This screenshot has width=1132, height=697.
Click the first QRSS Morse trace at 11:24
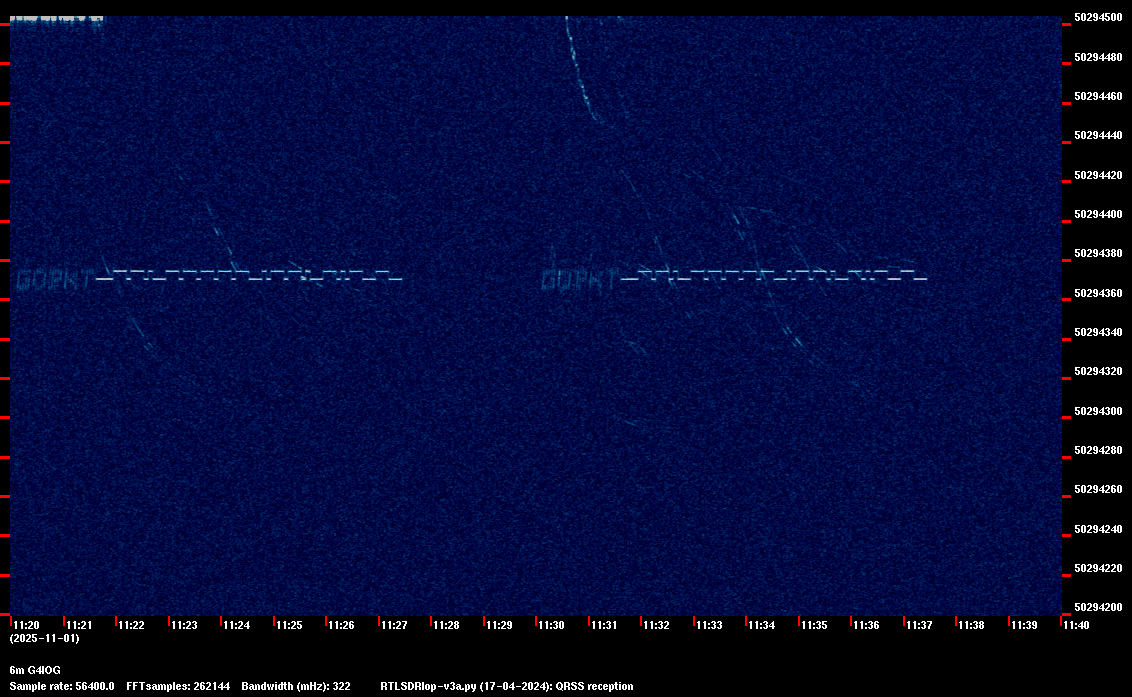pos(249,276)
